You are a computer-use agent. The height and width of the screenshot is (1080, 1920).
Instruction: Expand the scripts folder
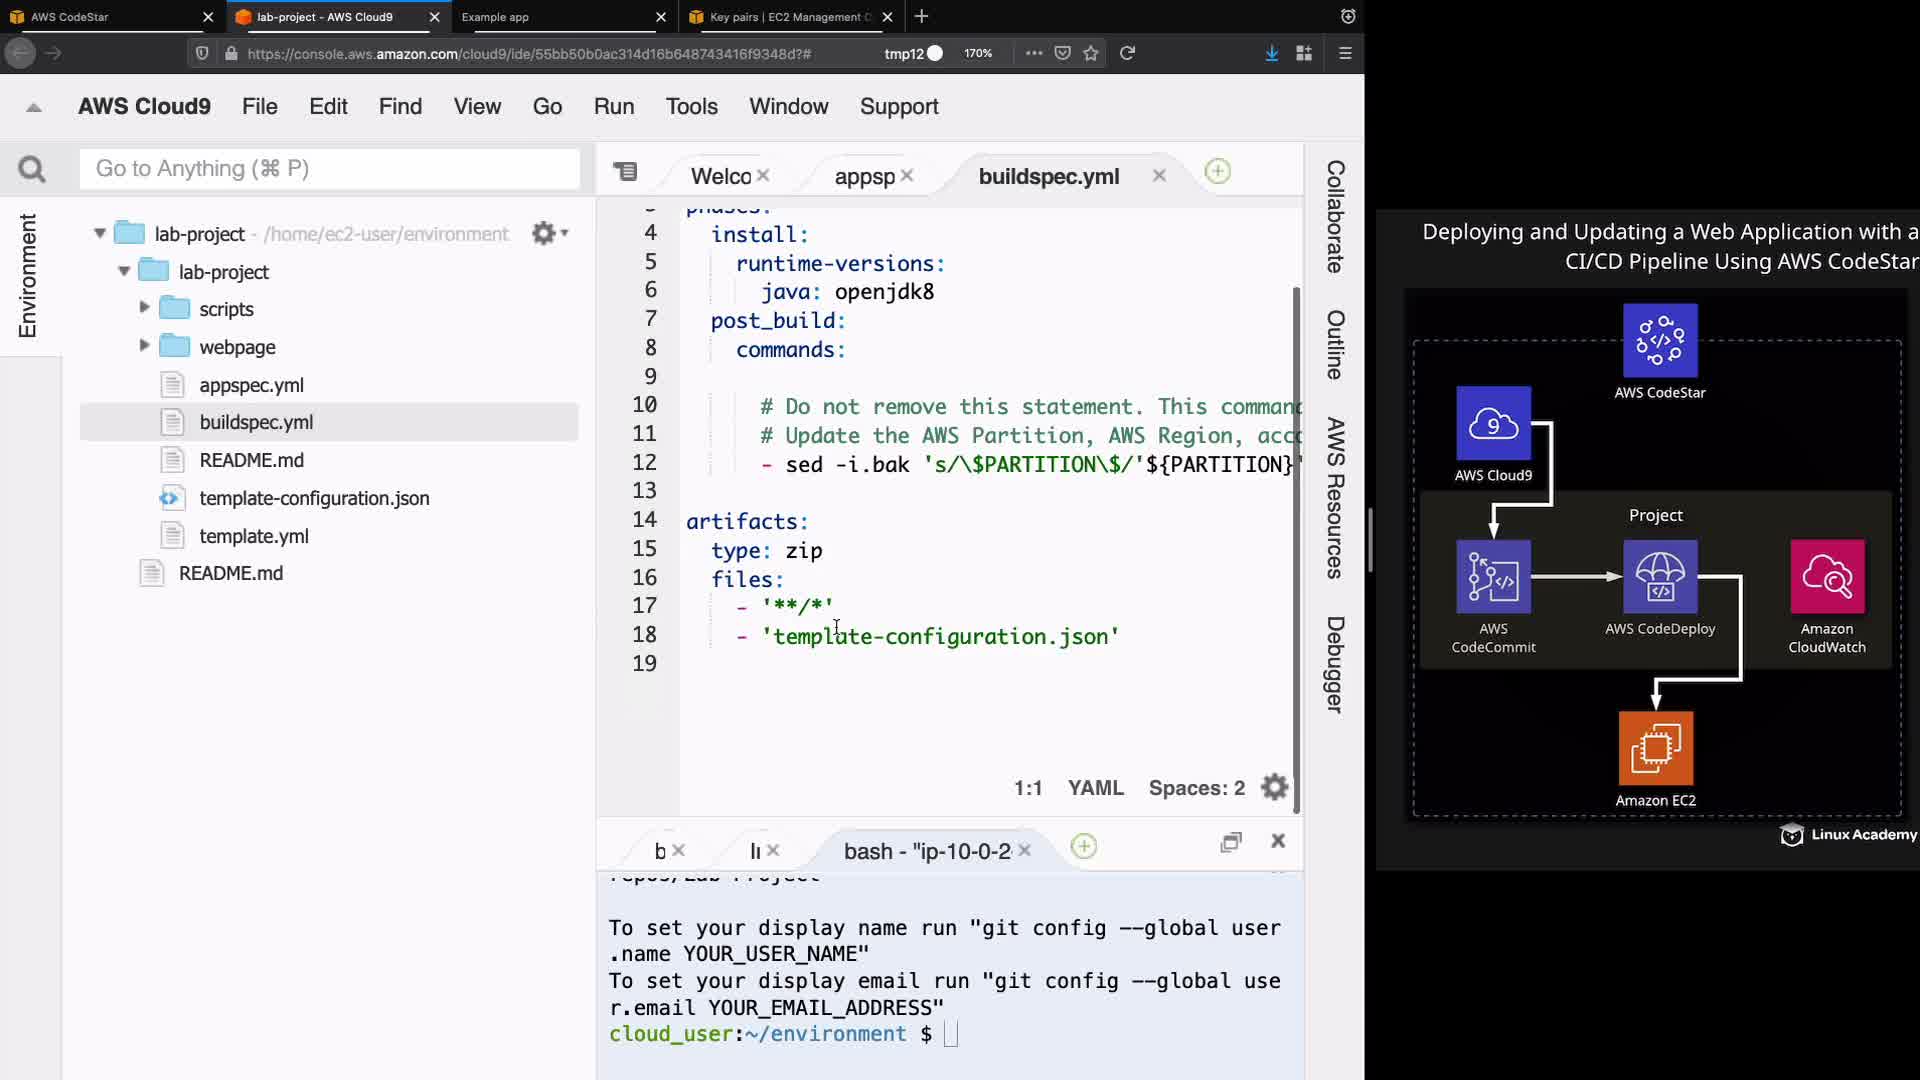144,308
